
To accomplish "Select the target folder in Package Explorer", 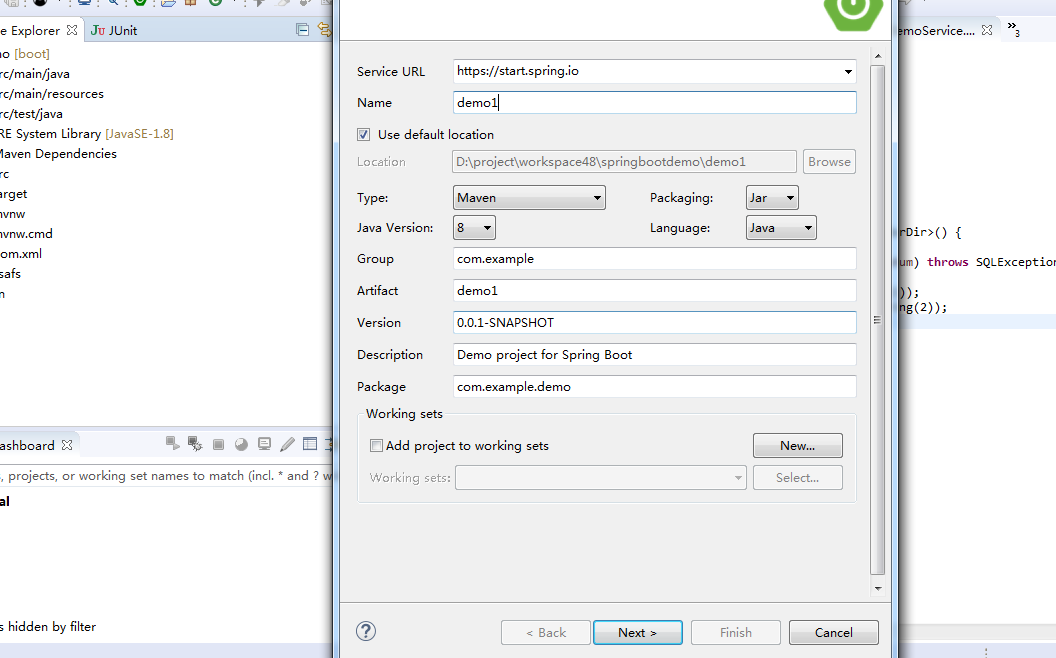I will point(13,194).
